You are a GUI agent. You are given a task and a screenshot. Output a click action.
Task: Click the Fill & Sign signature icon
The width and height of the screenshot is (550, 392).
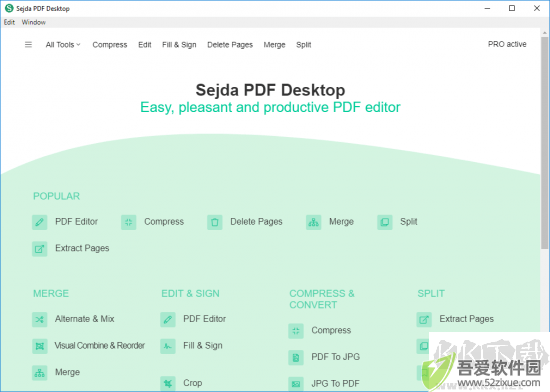coord(168,346)
